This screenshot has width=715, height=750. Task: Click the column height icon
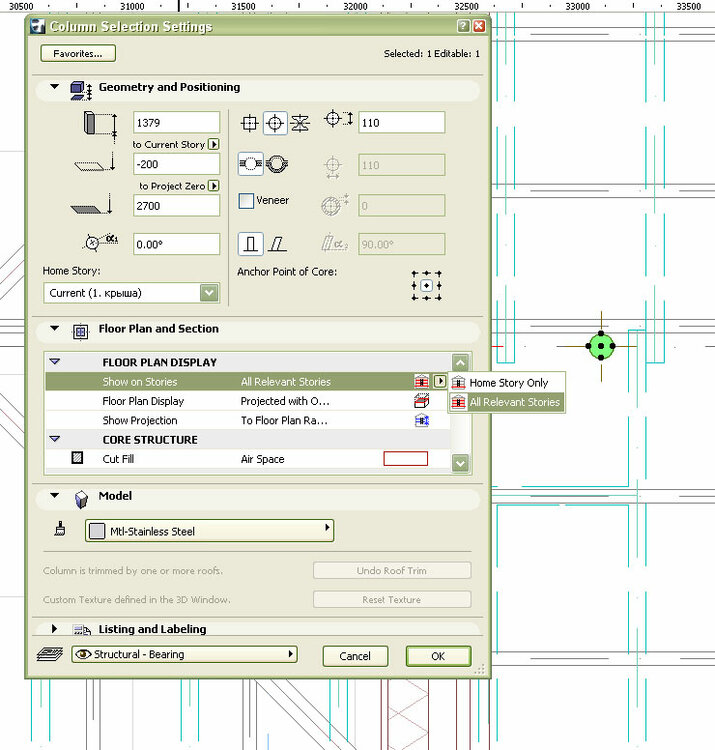tap(100, 126)
